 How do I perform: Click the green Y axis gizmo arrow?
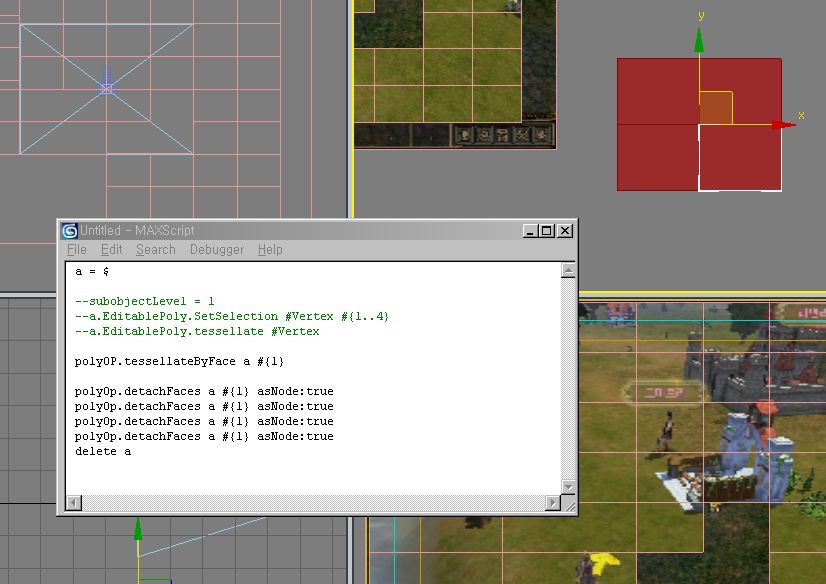tap(699, 41)
